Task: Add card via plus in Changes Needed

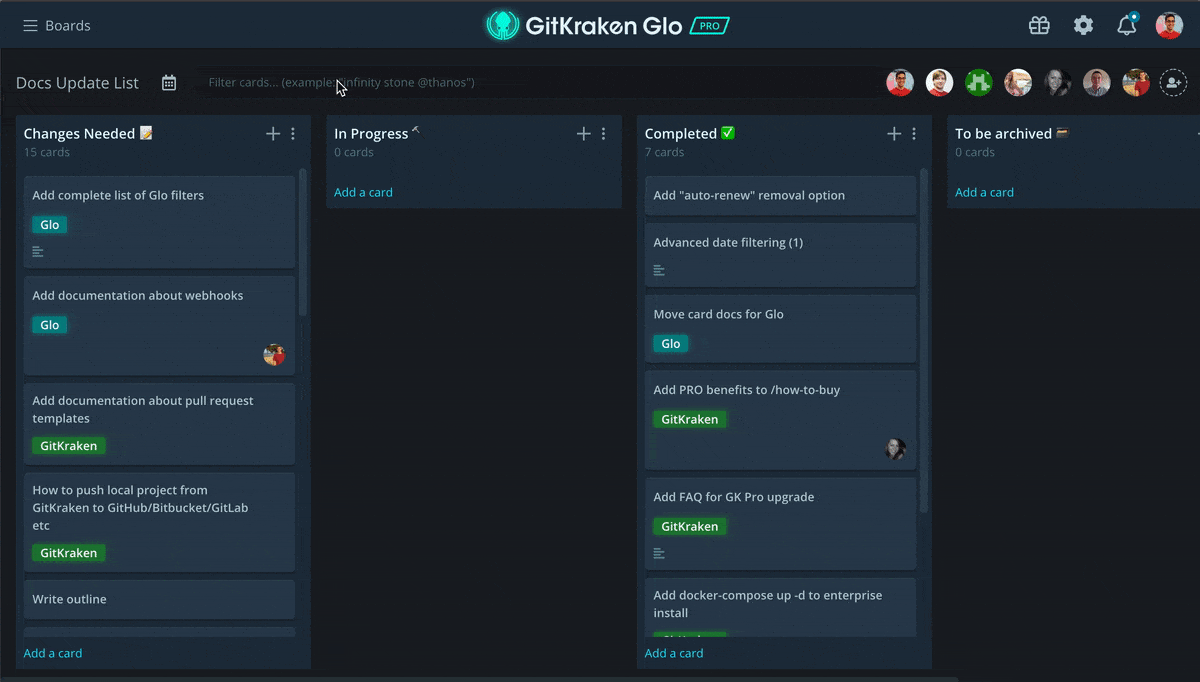Action: (273, 134)
